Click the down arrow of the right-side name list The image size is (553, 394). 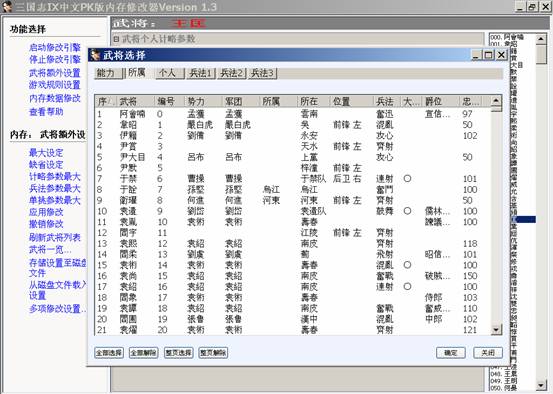point(541,386)
